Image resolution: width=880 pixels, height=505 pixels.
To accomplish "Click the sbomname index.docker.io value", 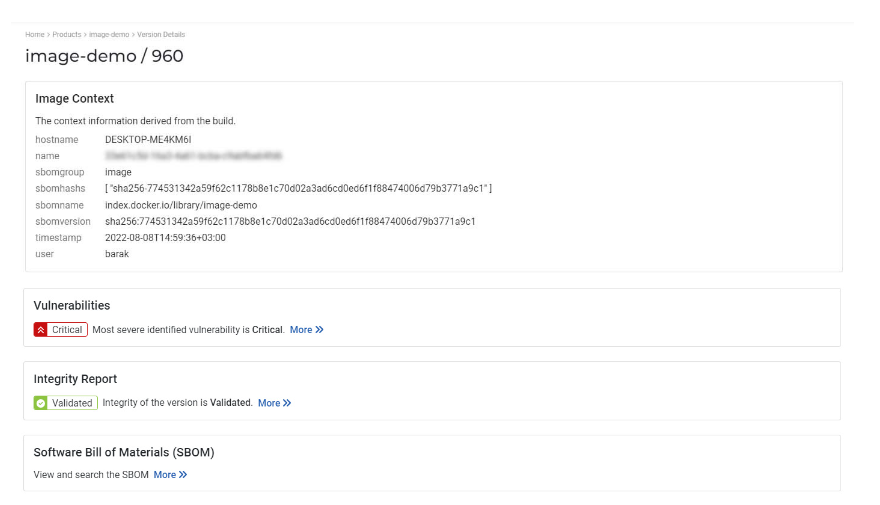I will click(x=181, y=205).
